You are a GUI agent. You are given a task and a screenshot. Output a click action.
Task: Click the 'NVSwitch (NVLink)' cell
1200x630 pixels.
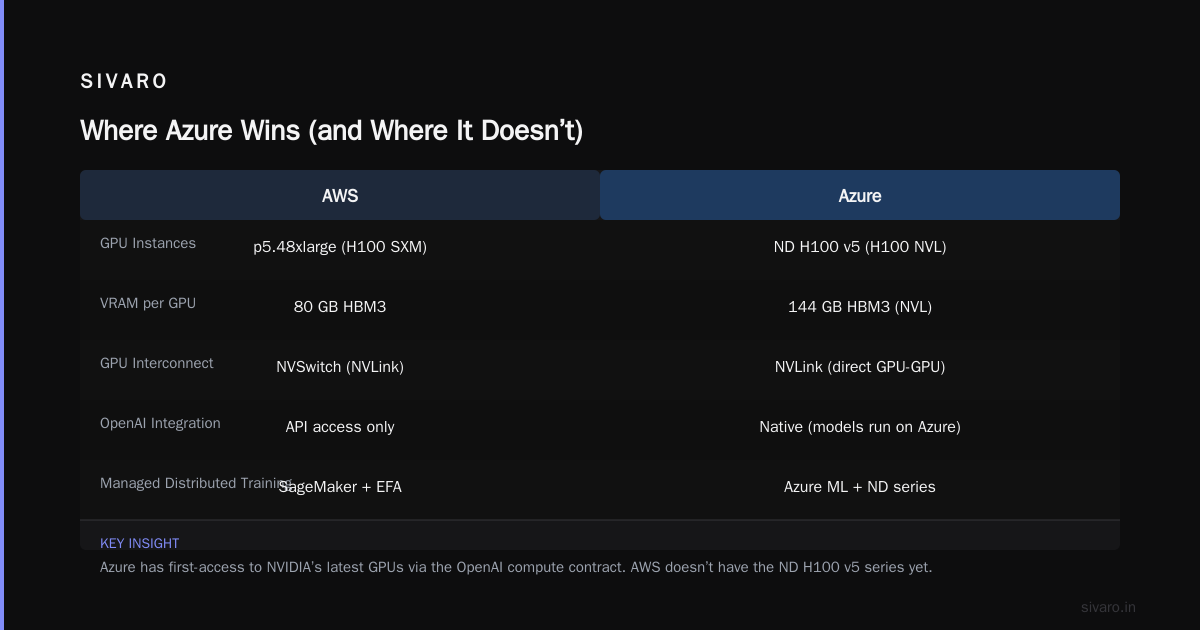pyautogui.click(x=340, y=367)
